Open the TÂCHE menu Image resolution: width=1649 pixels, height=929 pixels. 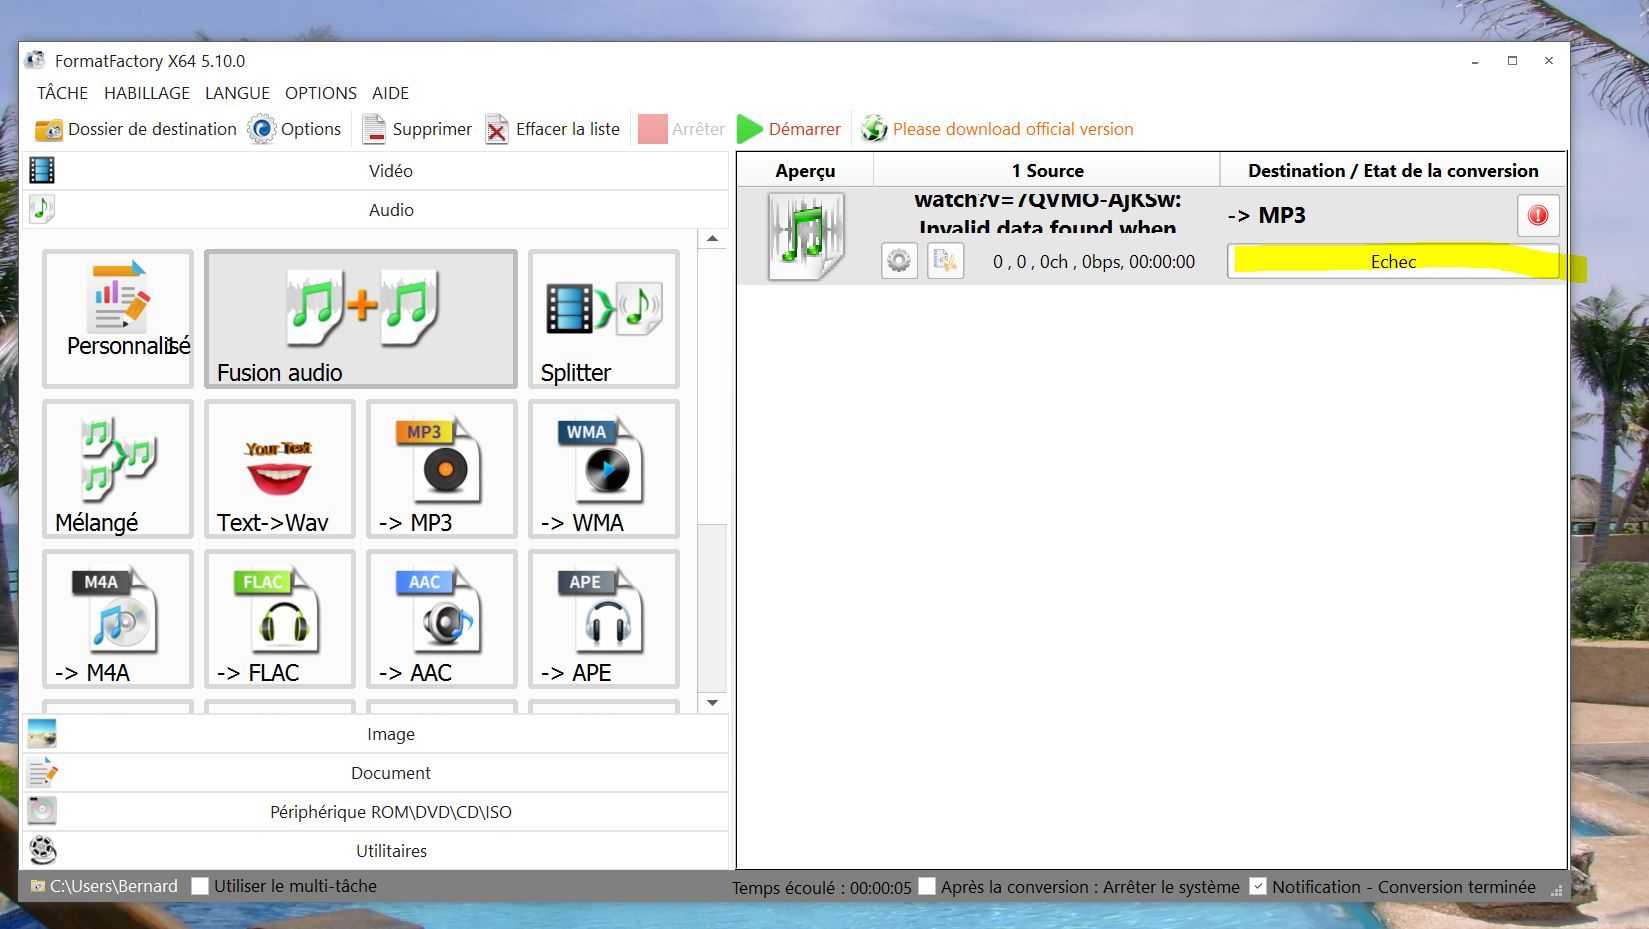pyautogui.click(x=63, y=93)
